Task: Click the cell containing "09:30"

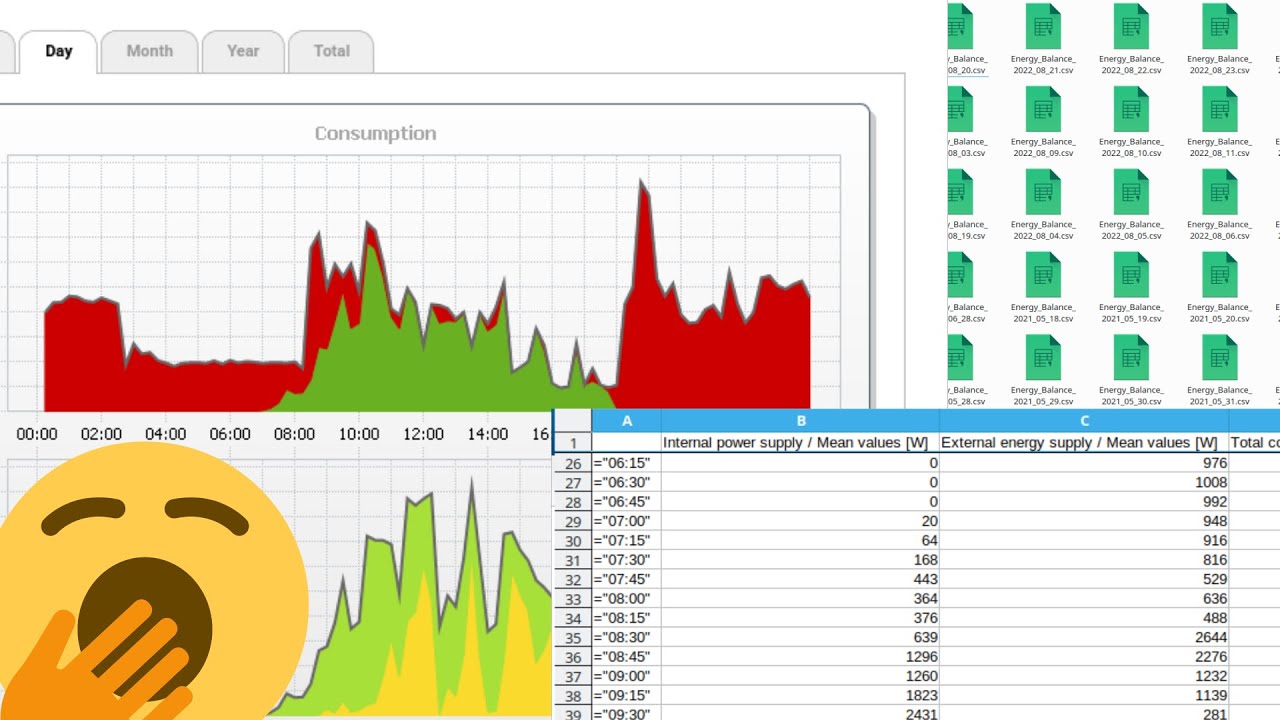Action: [626, 713]
